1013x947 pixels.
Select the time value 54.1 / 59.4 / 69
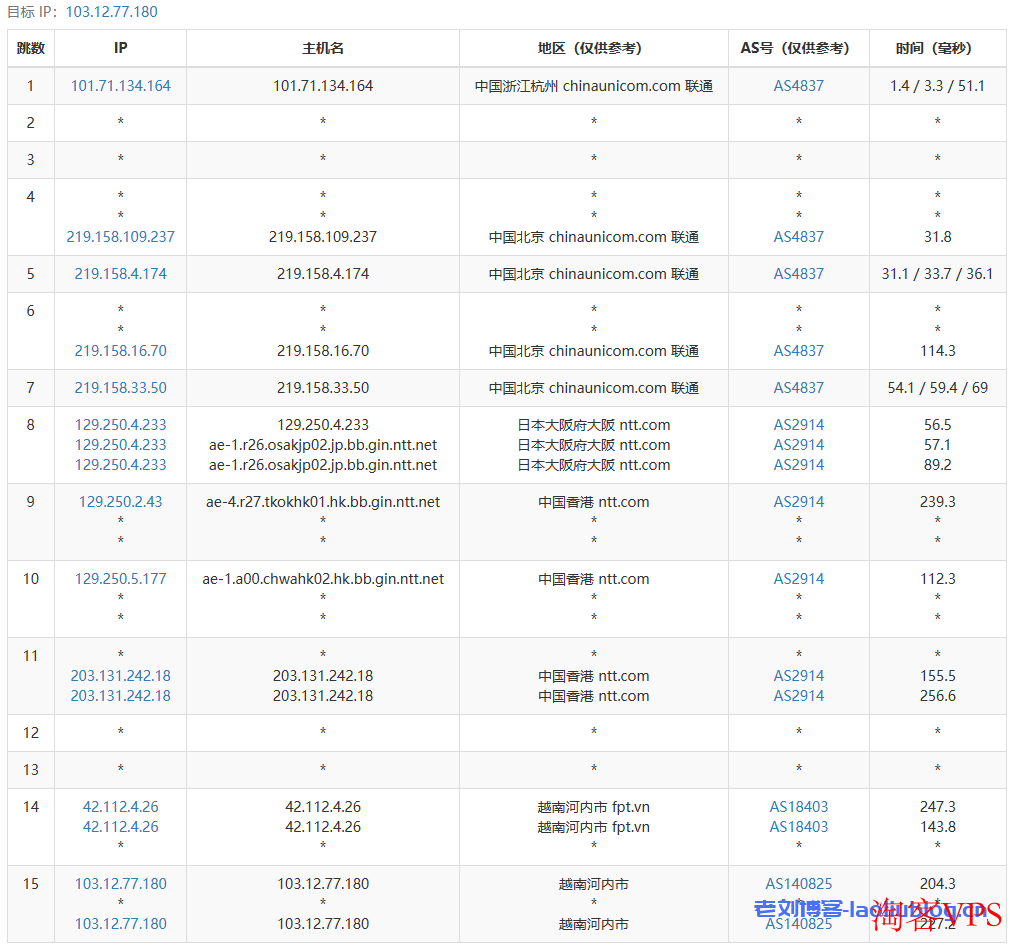937,388
